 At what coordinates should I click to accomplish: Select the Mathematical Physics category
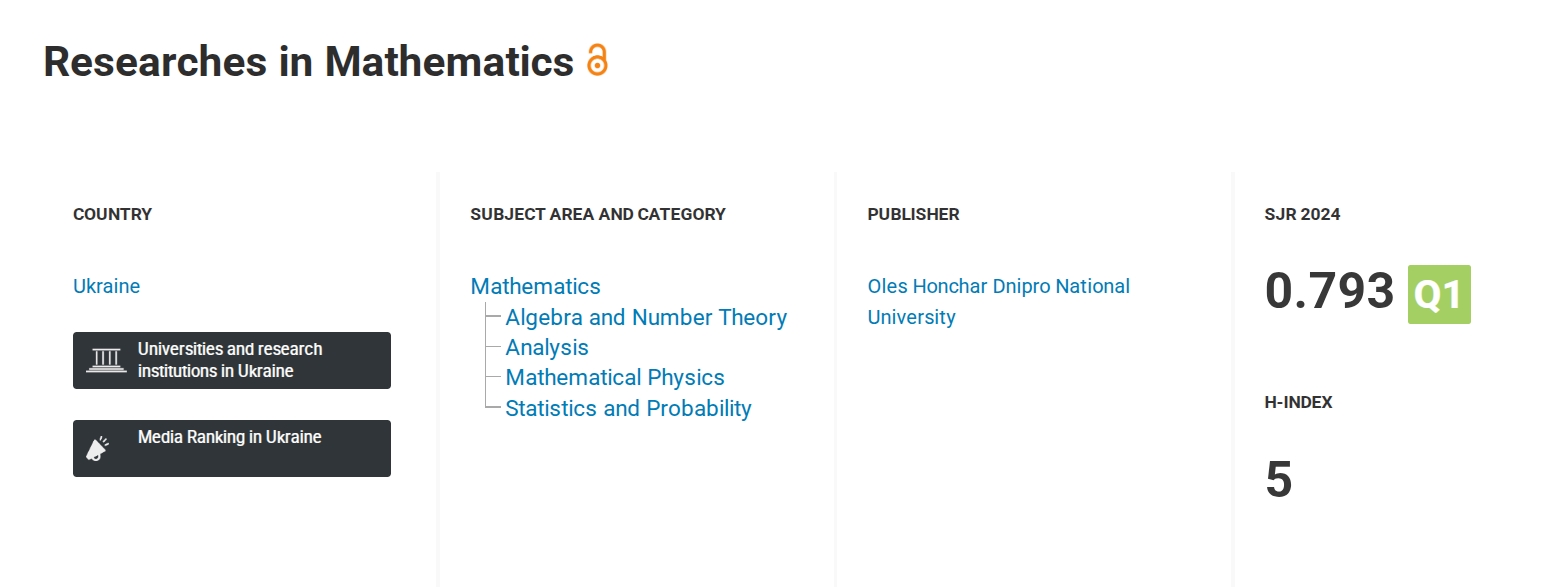pyautogui.click(x=615, y=377)
